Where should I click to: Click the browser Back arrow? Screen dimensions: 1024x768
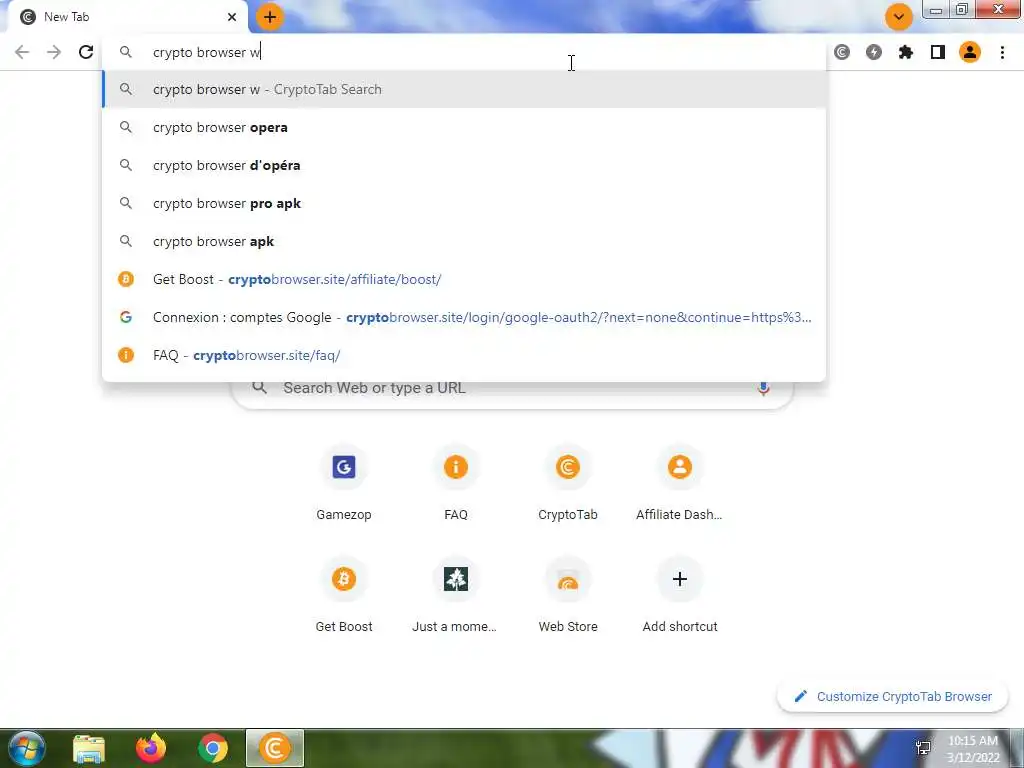point(22,52)
